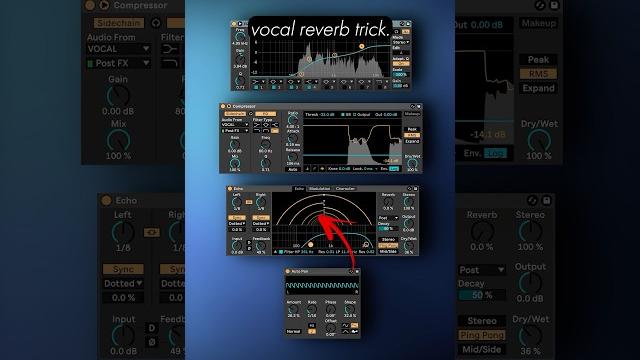Toggle Compressor power in enlarged left background panel
The width and height of the screenshot is (640, 360).
click(90, 5)
